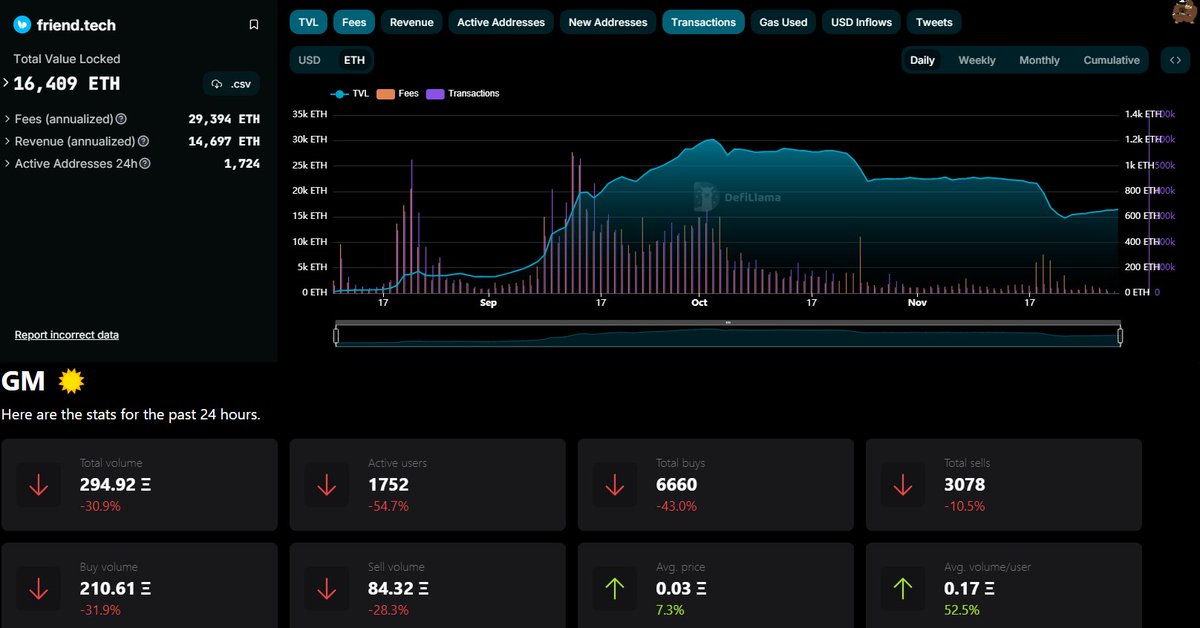
Task: Click the TVL legend entry
Action: [x=349, y=93]
